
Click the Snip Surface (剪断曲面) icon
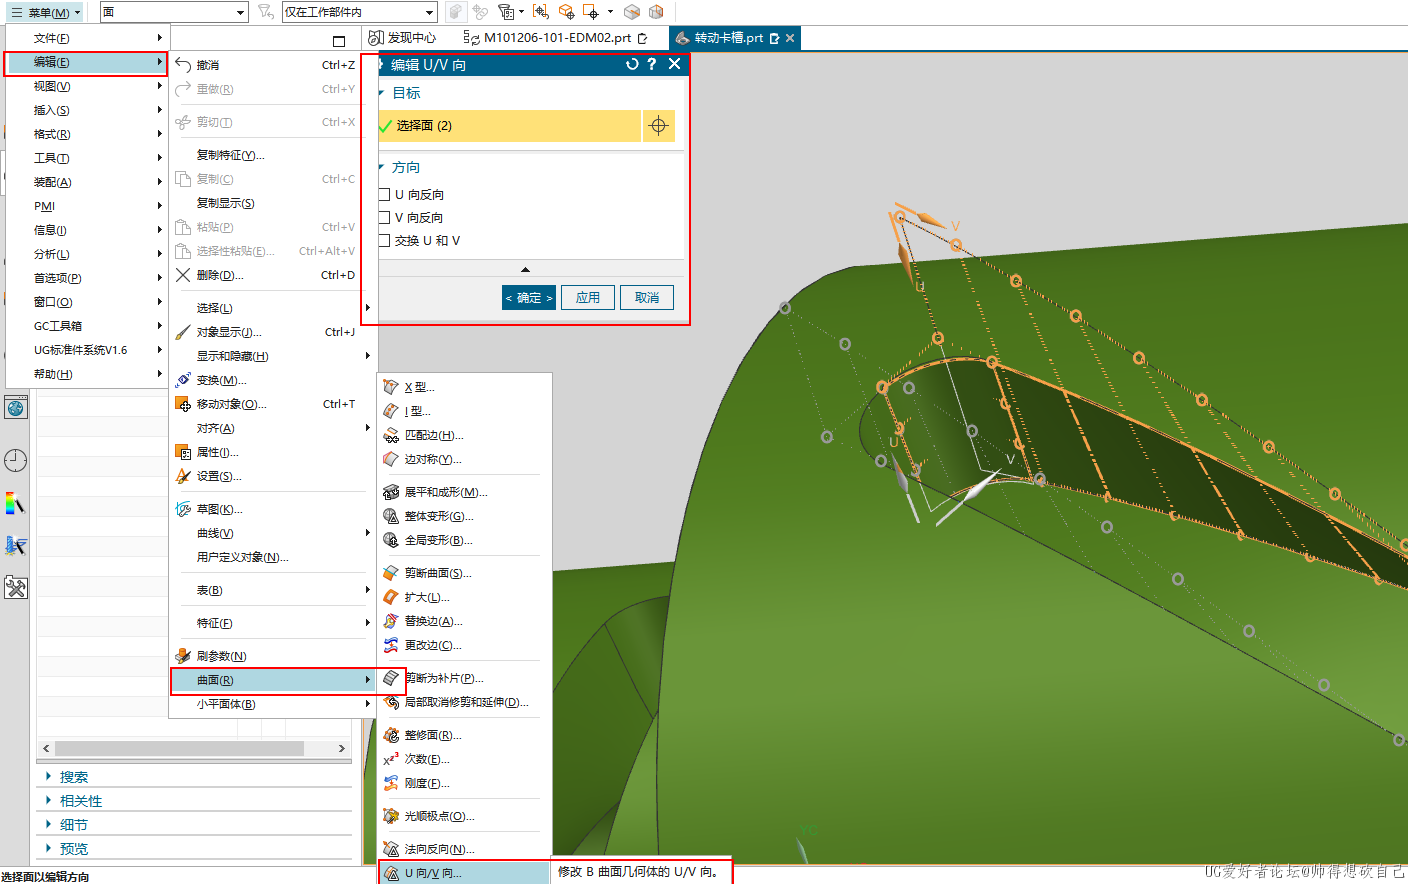coord(391,573)
